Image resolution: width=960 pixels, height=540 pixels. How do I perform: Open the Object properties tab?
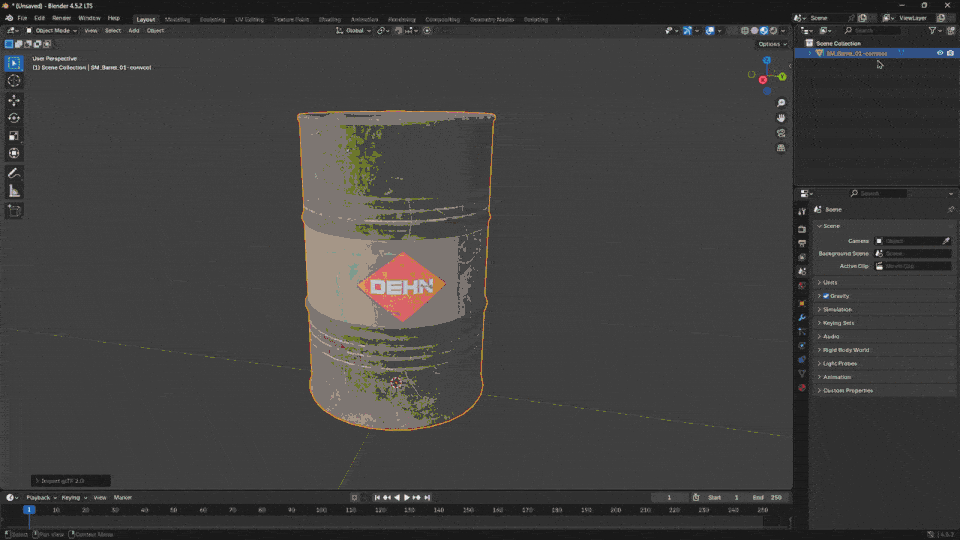point(802,303)
